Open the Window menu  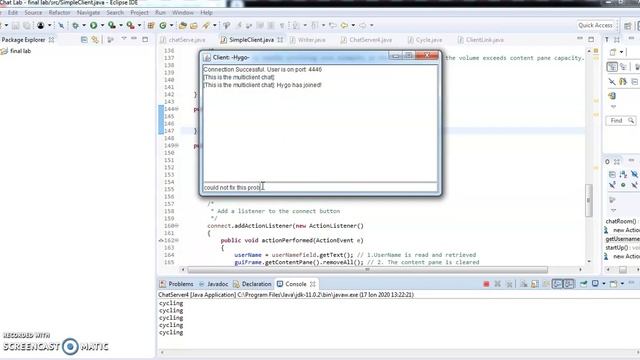[183, 13]
